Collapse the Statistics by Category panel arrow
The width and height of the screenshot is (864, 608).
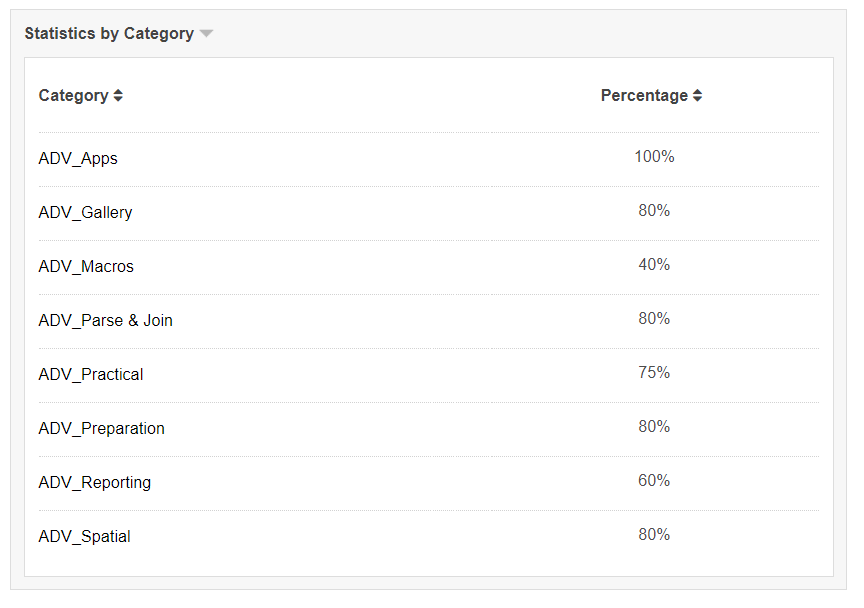(x=206, y=34)
